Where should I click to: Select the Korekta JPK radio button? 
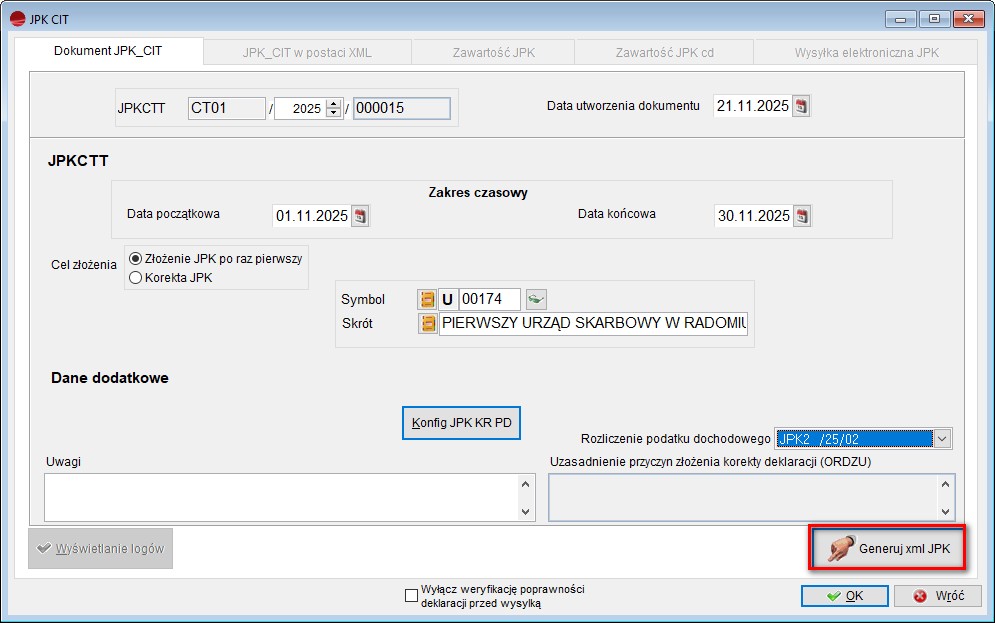pyautogui.click(x=136, y=278)
